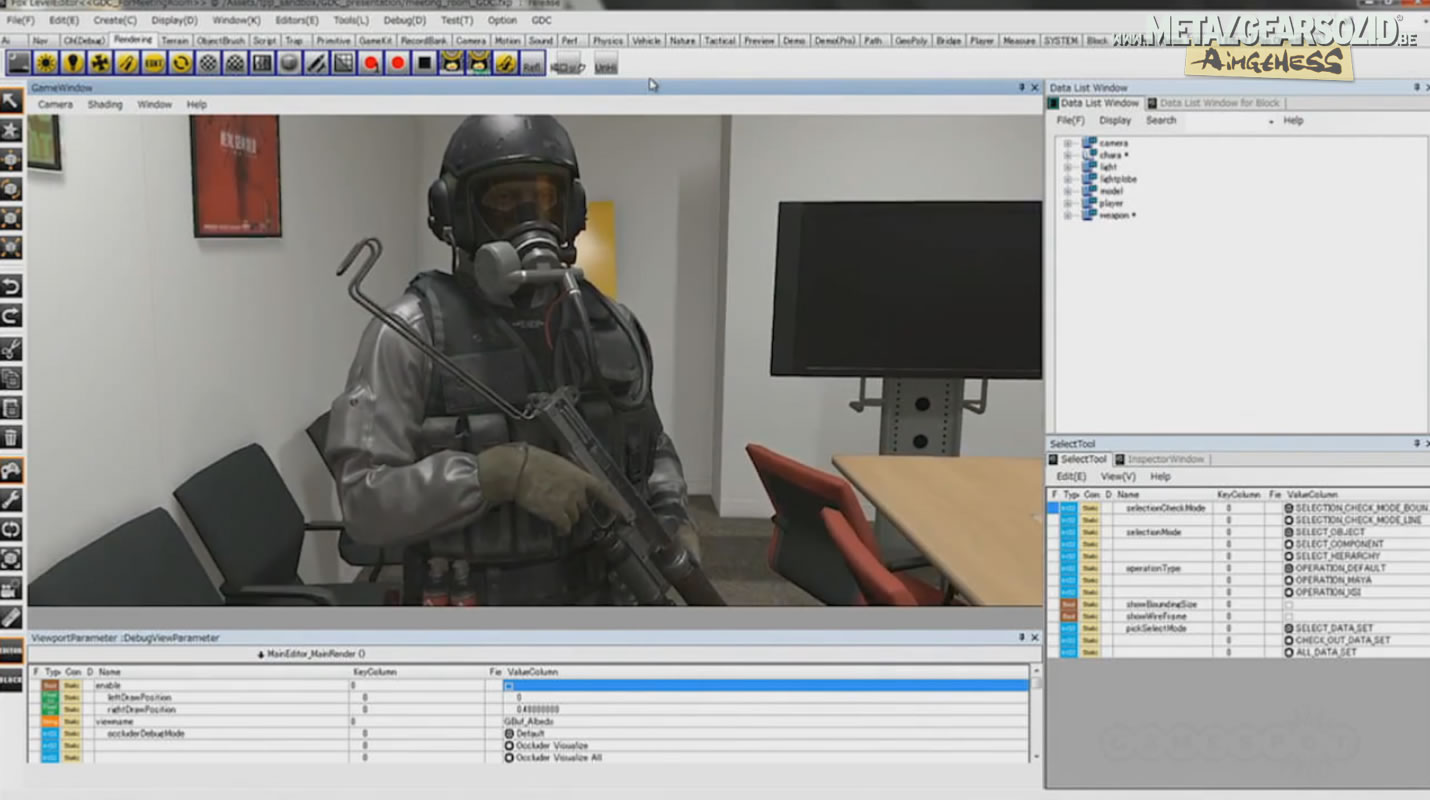
Task: Click the sun light icon in rendering toolbar
Action: pyautogui.click(x=46, y=63)
